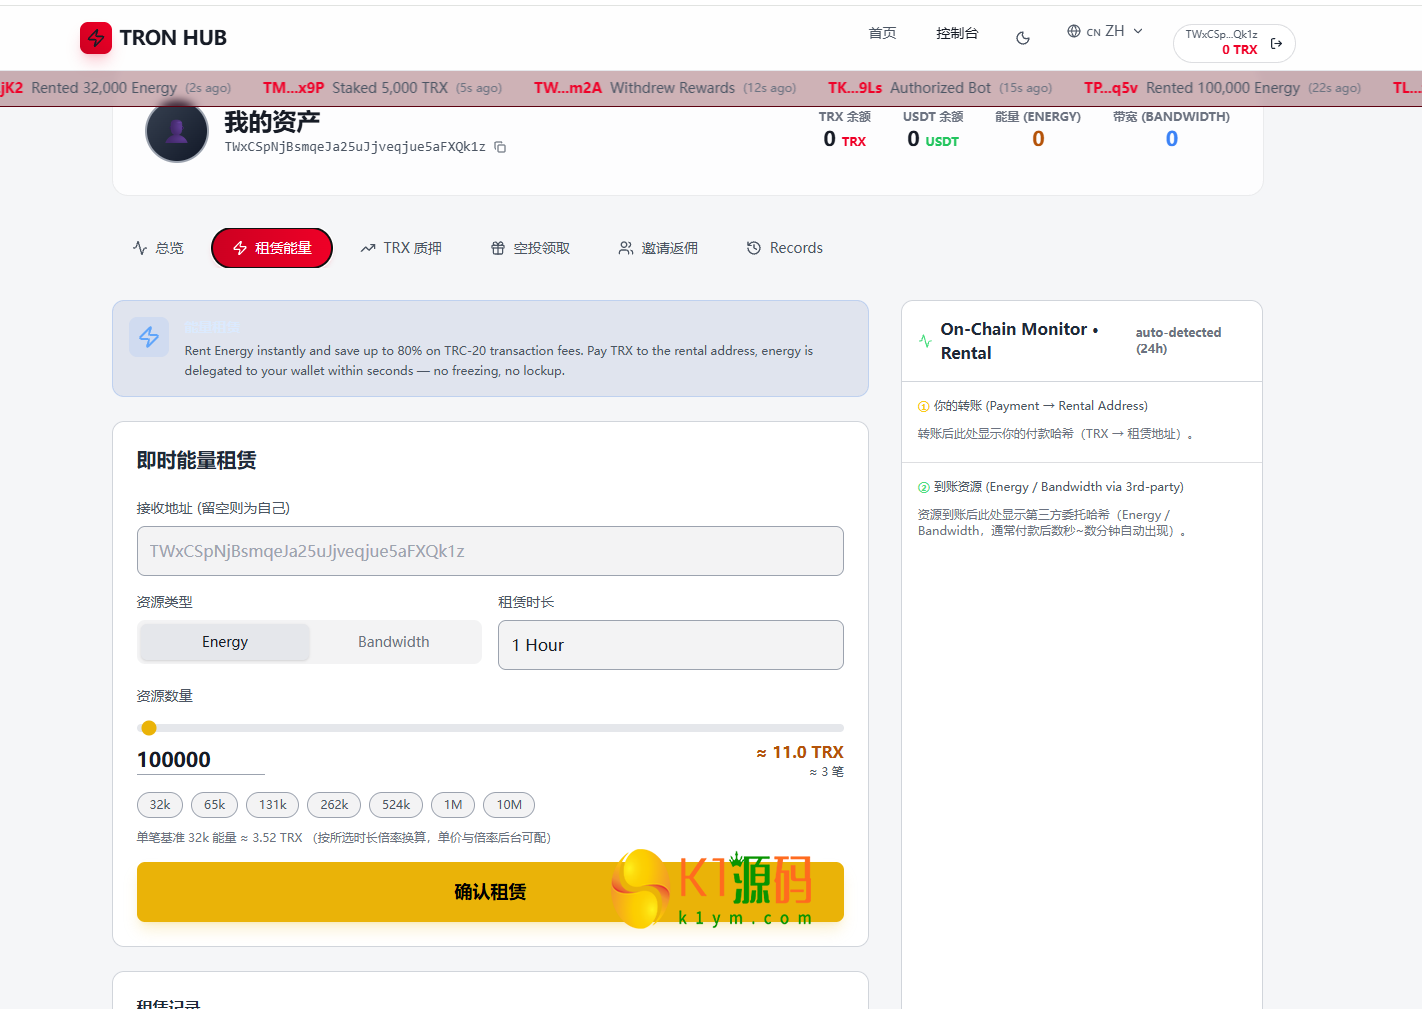The height and width of the screenshot is (1009, 1422).
Task: Select Bandwidth resource type
Action: pyautogui.click(x=394, y=642)
